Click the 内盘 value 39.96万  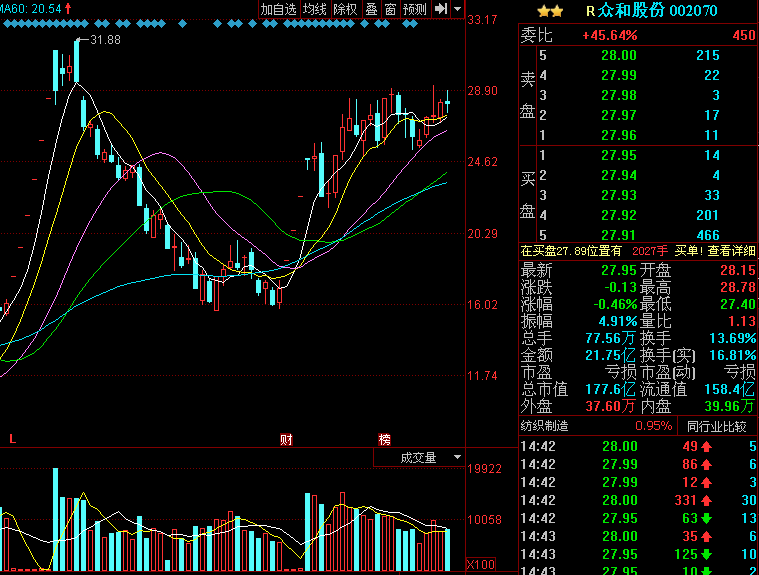pyautogui.click(x=730, y=406)
